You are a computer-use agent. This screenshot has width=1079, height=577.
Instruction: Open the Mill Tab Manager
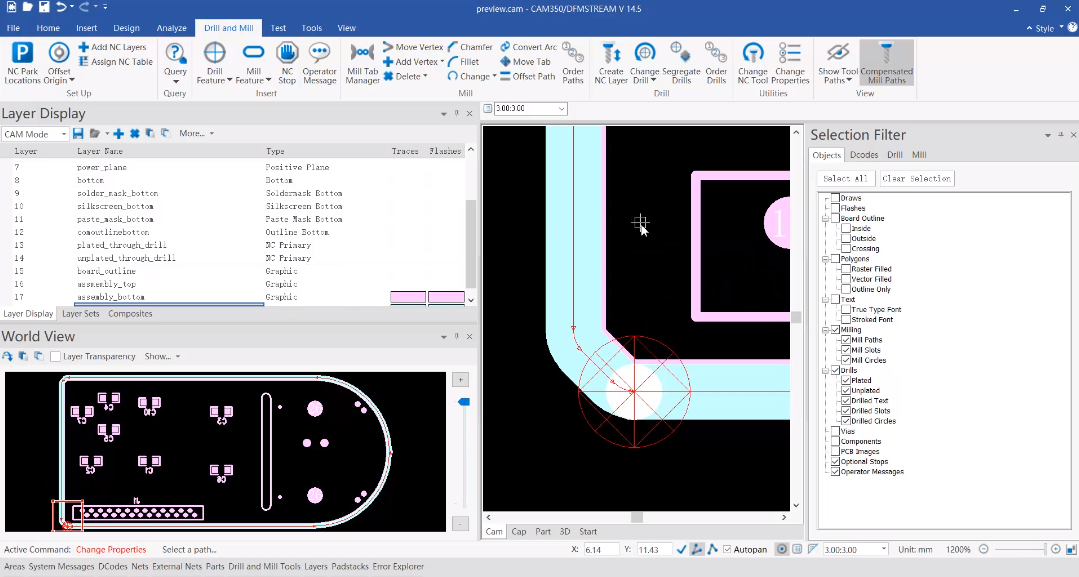coord(362,63)
